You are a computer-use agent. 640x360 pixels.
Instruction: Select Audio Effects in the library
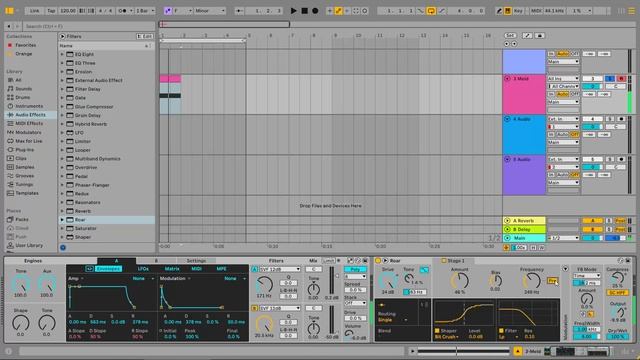(x=31, y=115)
